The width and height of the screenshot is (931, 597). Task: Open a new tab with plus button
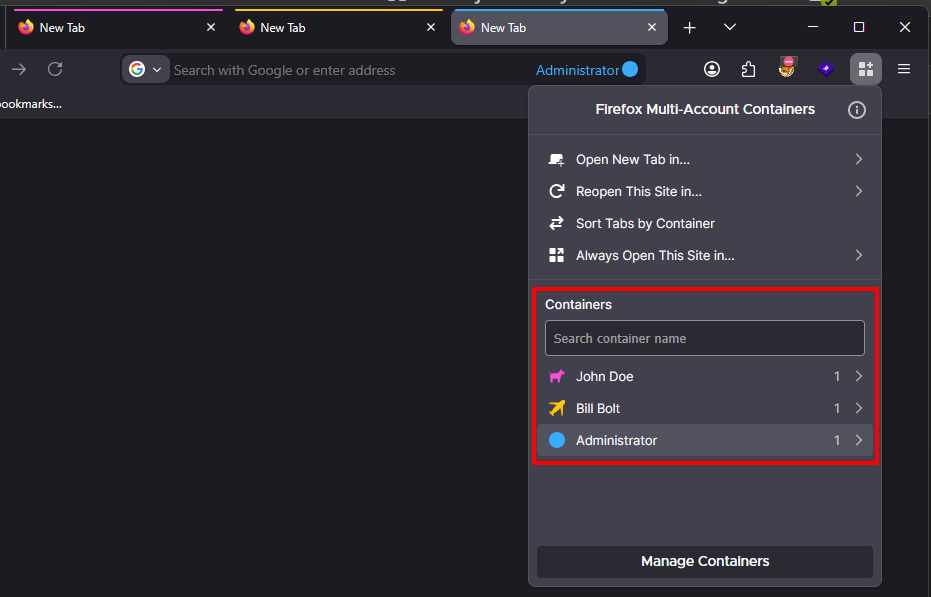coord(689,28)
